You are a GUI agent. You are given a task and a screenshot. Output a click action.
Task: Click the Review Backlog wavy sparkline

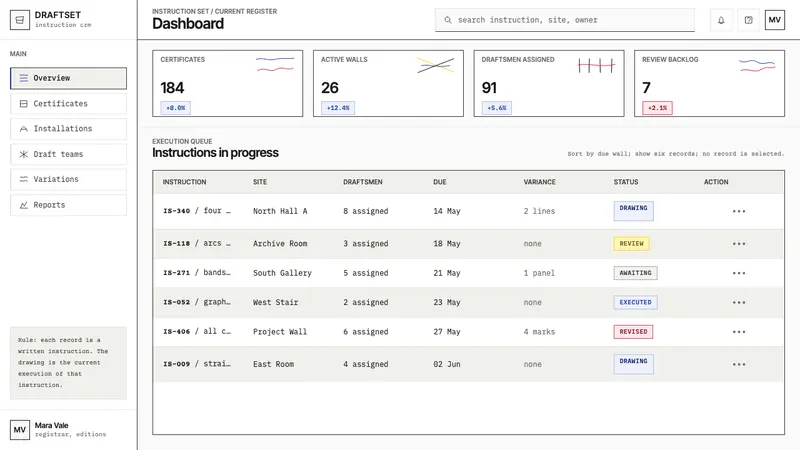coord(757,65)
